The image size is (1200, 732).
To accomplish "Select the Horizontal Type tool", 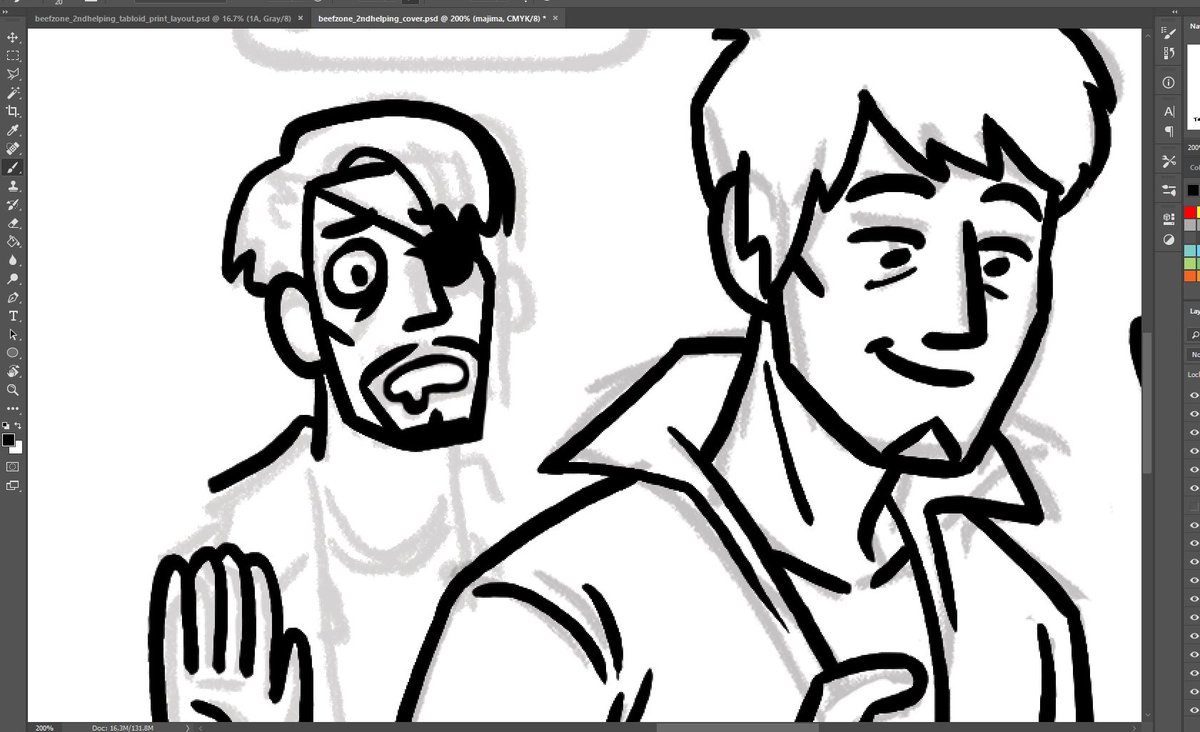I will (13, 316).
